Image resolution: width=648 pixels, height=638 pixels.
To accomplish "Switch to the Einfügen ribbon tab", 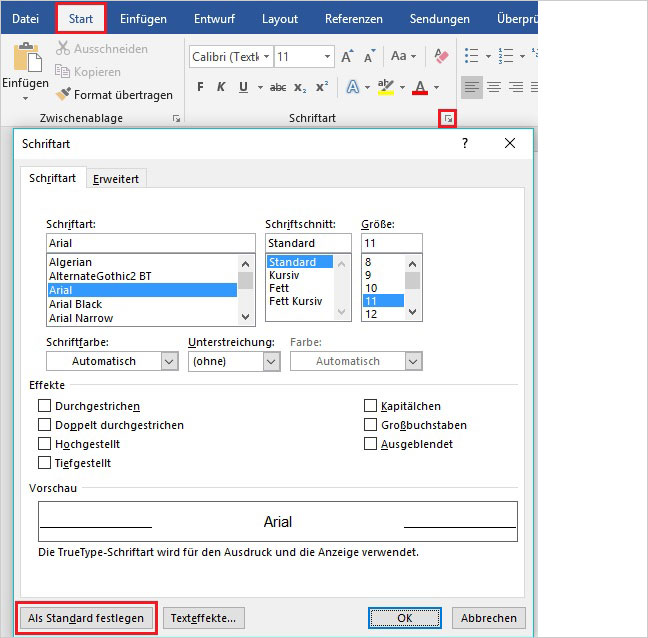I will (x=143, y=19).
